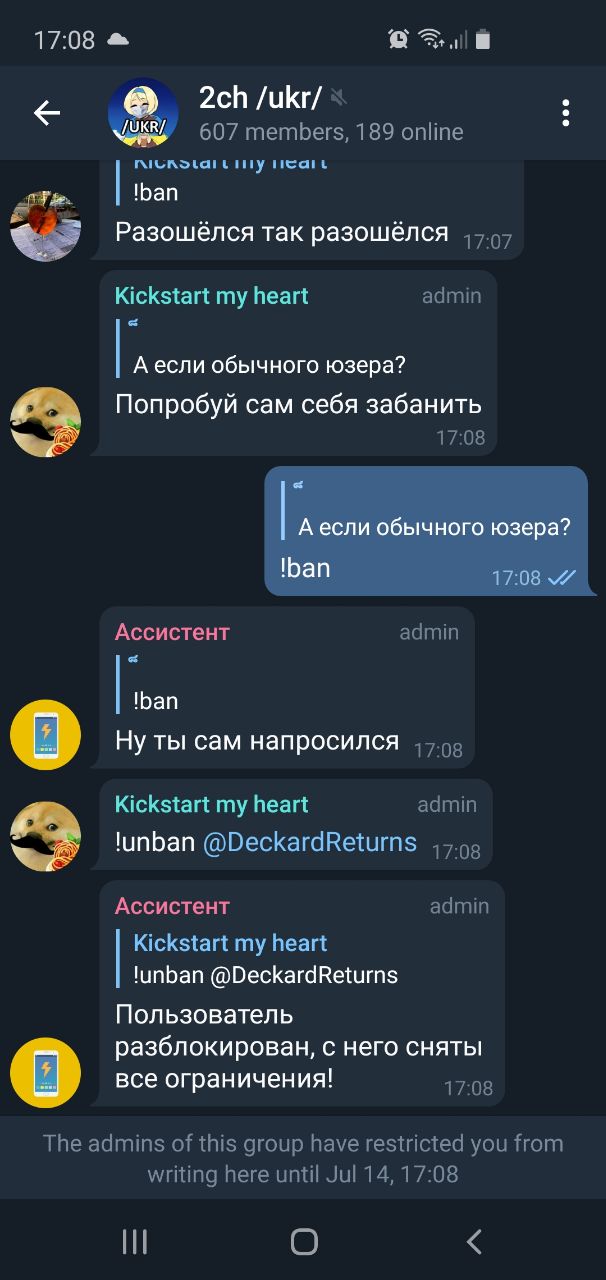The width and height of the screenshot is (606, 1280).
Task: Open the drink photo avatar near top
Action: (45, 226)
